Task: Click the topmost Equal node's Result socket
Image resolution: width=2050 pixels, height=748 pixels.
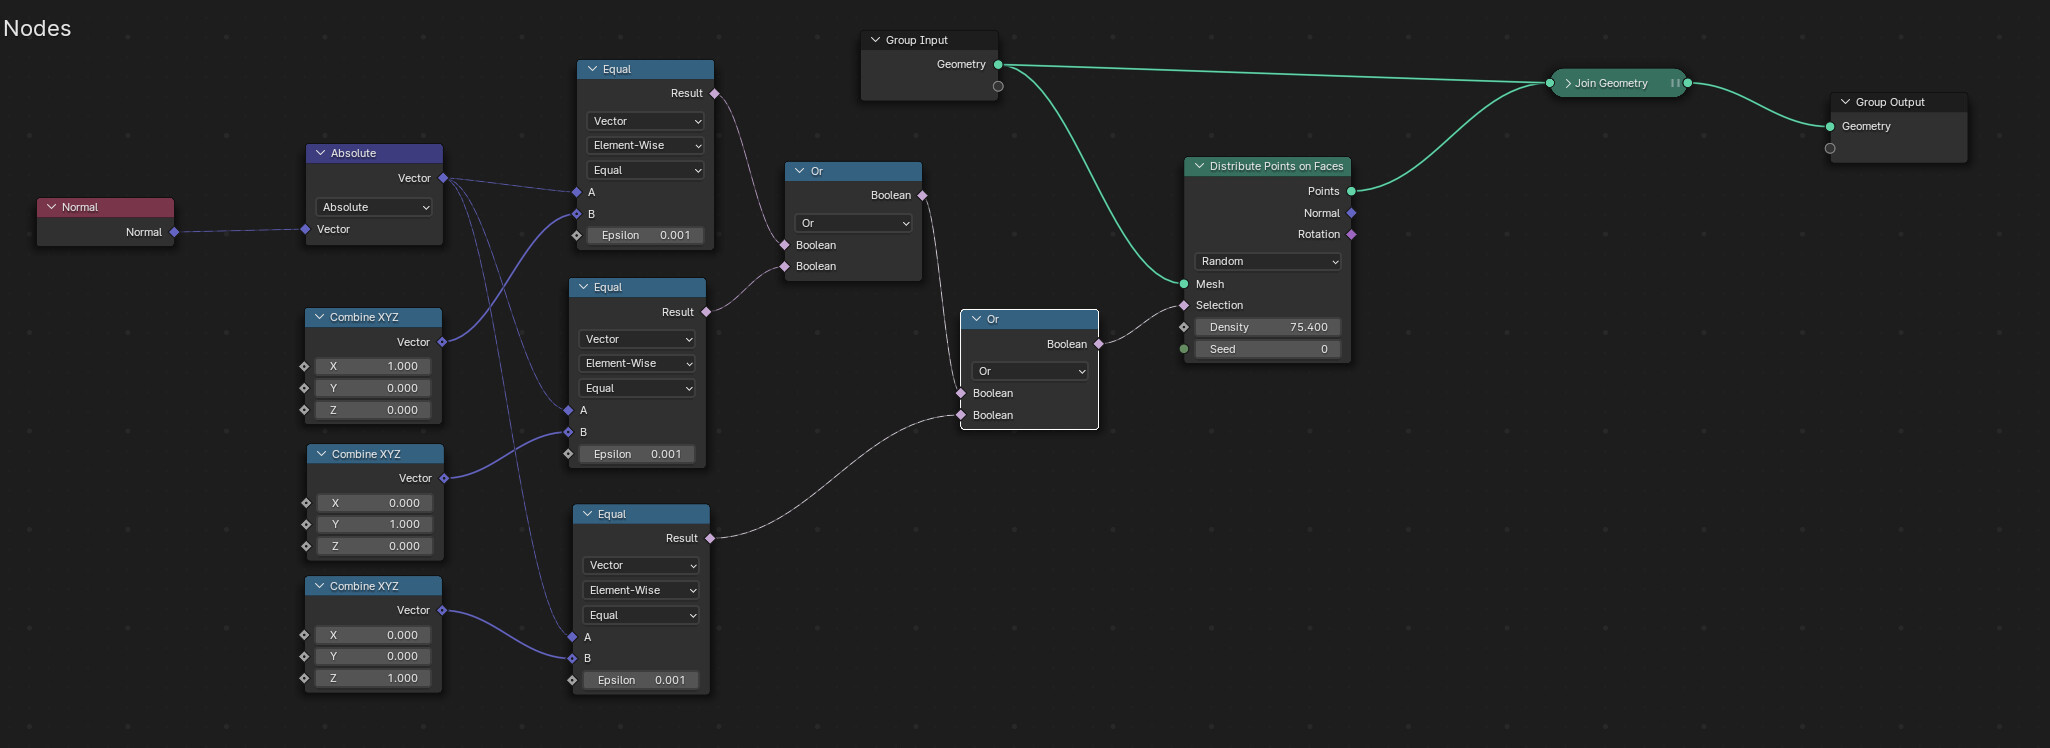Action: [x=714, y=93]
